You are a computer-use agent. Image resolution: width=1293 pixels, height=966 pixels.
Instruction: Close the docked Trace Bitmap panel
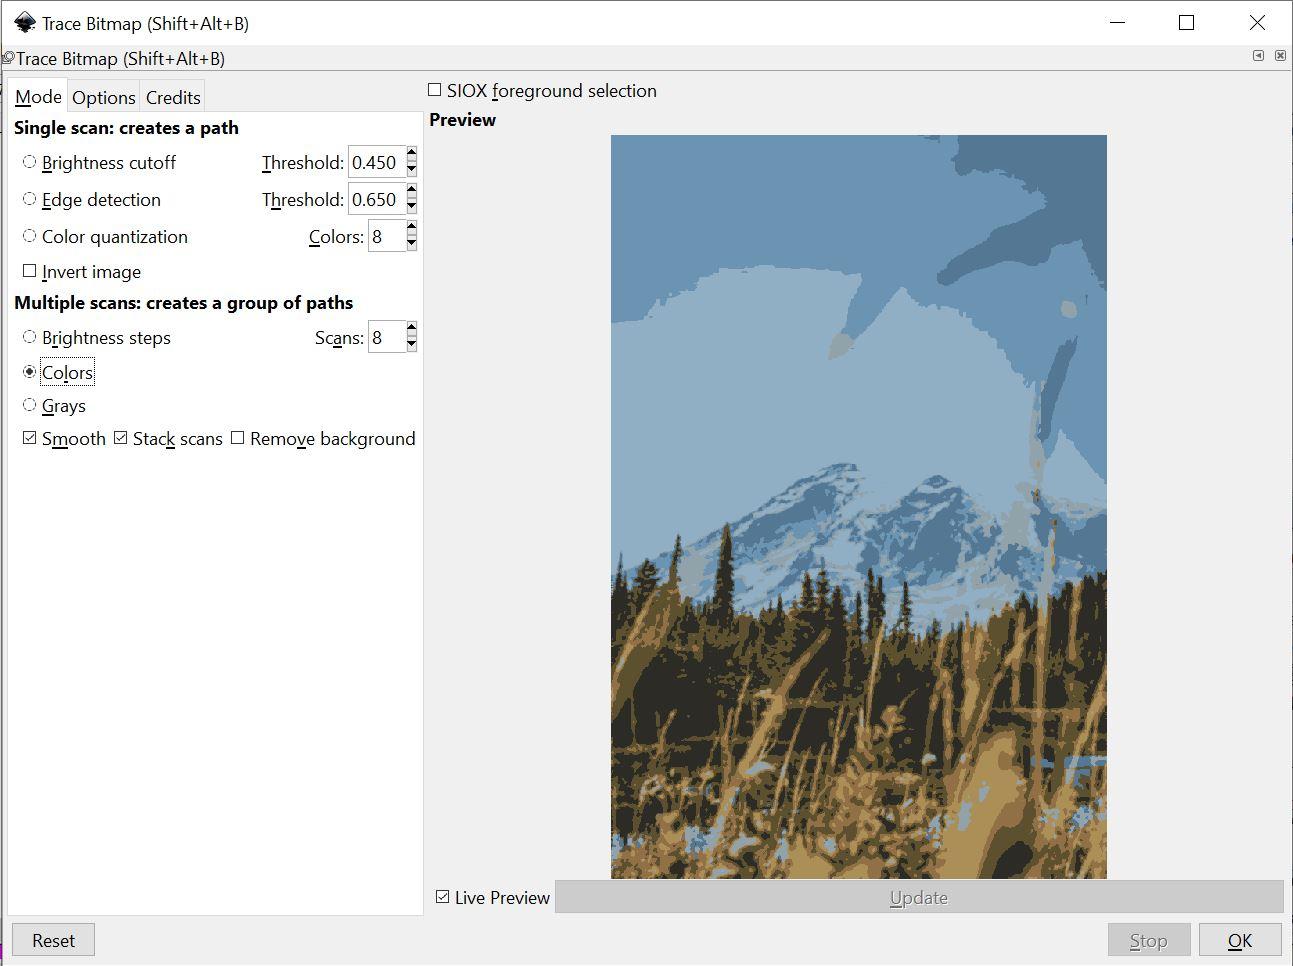point(1280,57)
